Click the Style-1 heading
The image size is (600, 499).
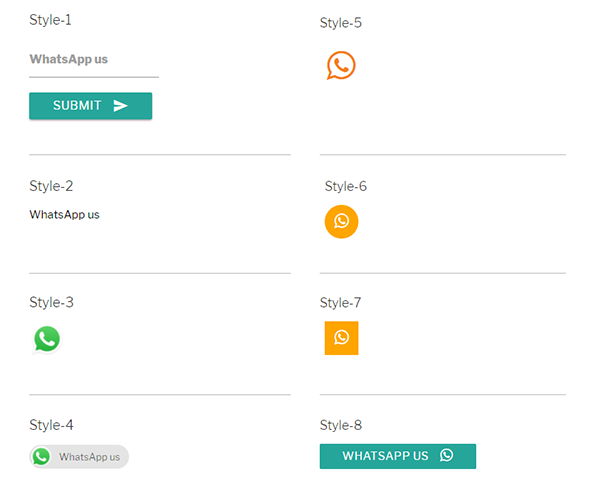click(x=50, y=20)
